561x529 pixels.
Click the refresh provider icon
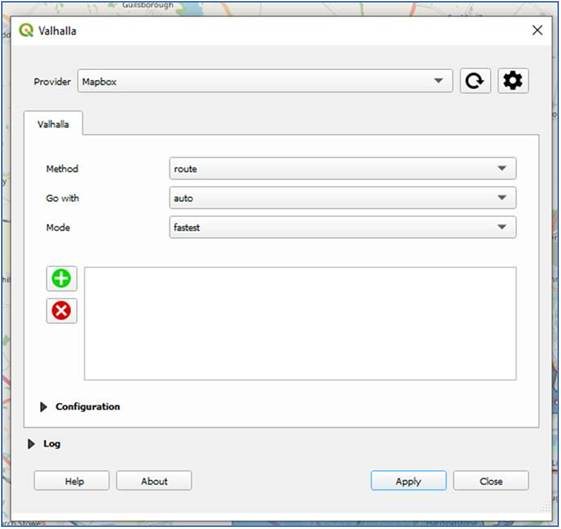(475, 81)
